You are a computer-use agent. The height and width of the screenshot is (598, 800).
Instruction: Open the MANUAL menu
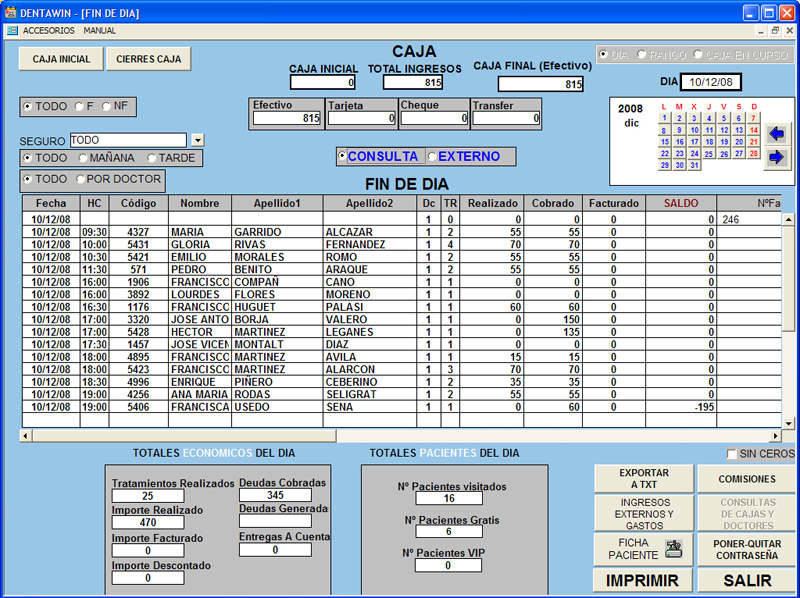[x=100, y=31]
